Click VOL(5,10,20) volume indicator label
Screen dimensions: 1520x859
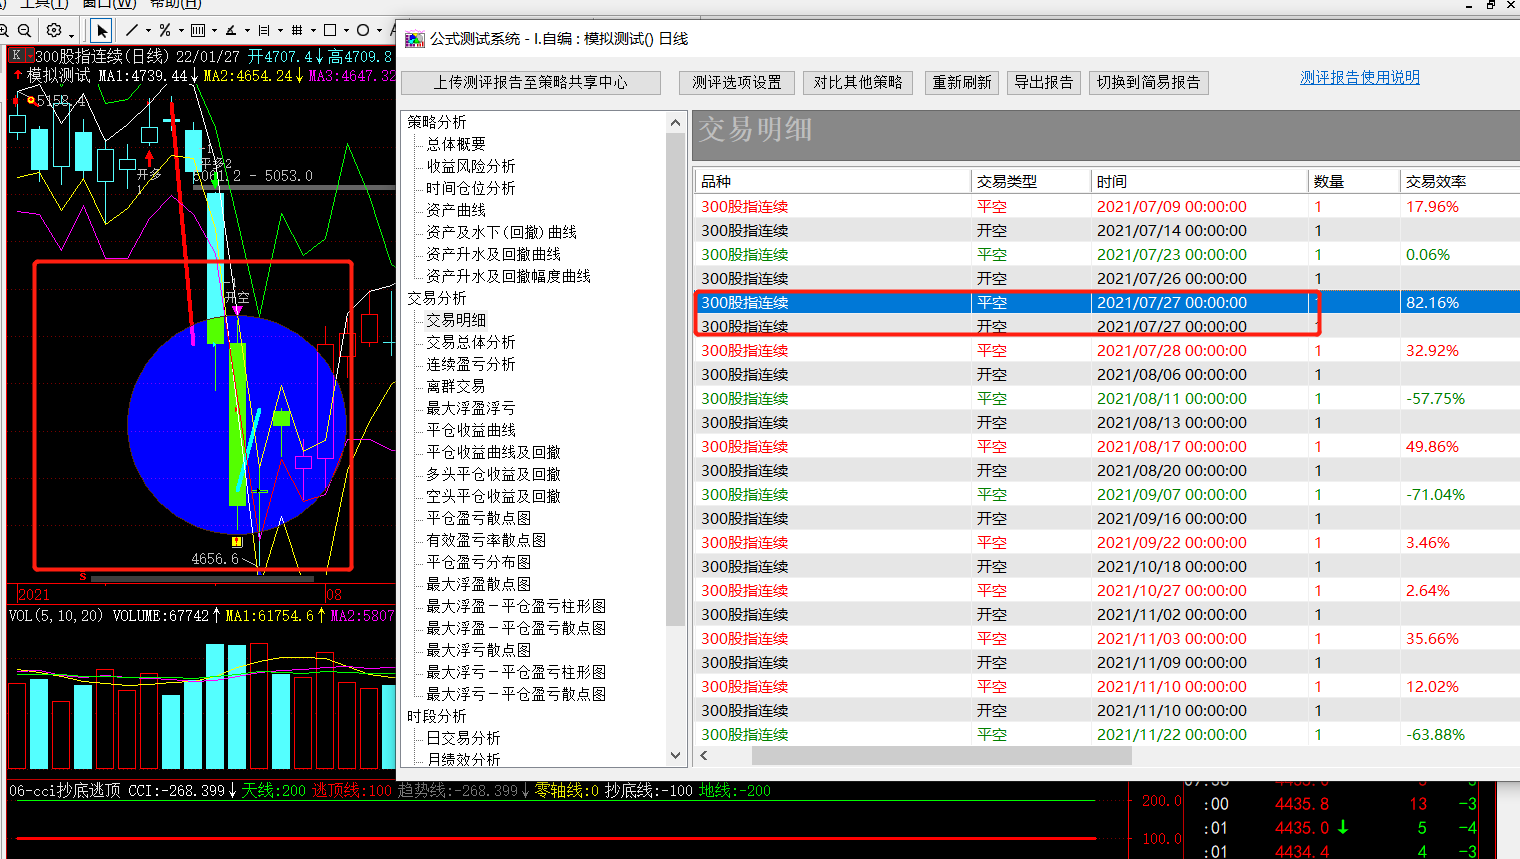[x=56, y=616]
